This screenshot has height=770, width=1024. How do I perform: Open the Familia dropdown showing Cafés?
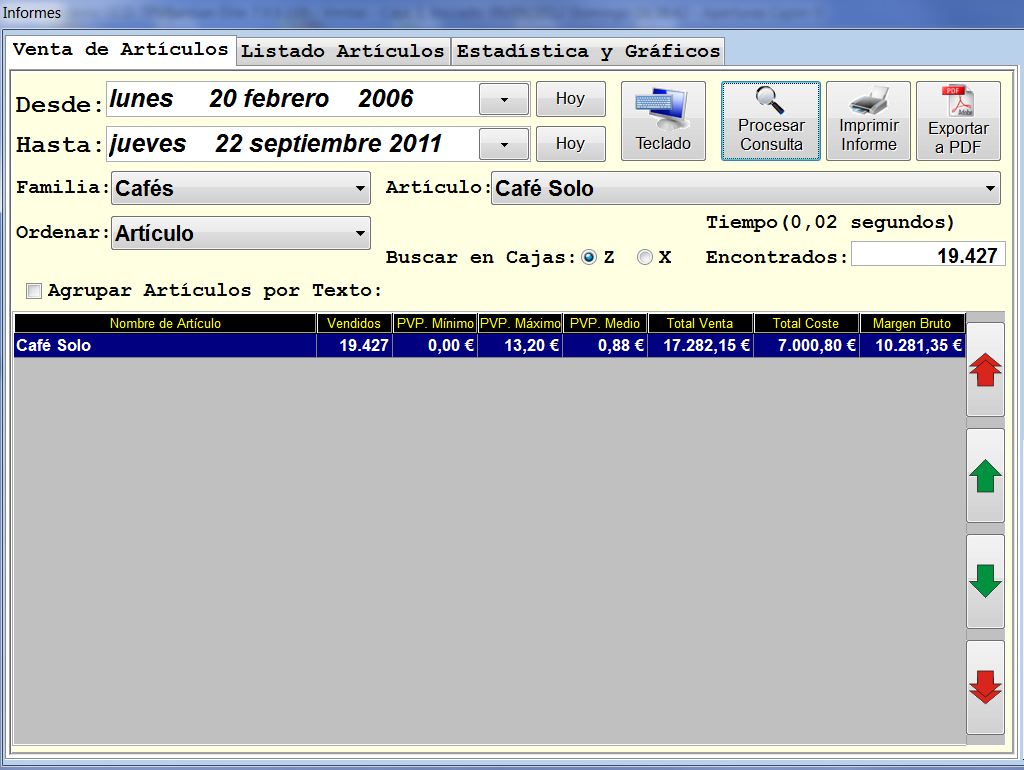pyautogui.click(x=240, y=188)
